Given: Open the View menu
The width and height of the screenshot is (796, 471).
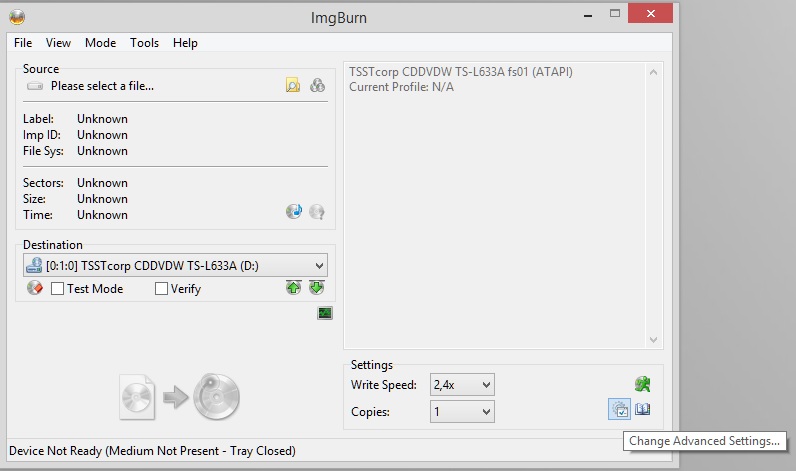Looking at the screenshot, I should click(x=58, y=43).
